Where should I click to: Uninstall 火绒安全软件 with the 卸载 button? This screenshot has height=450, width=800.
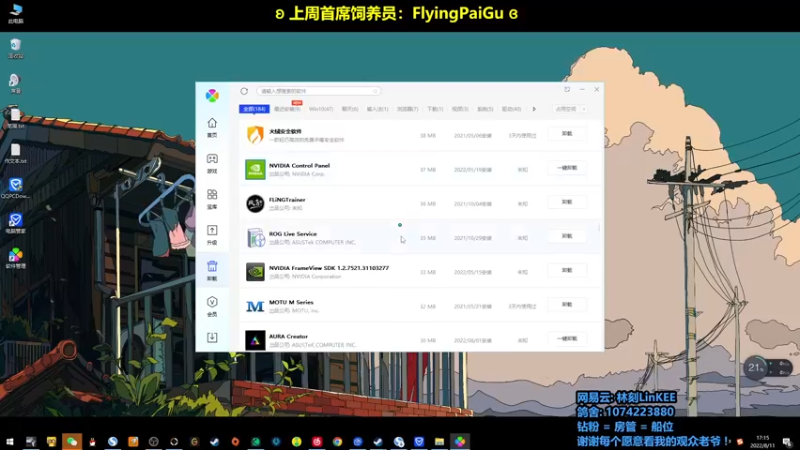tap(567, 134)
